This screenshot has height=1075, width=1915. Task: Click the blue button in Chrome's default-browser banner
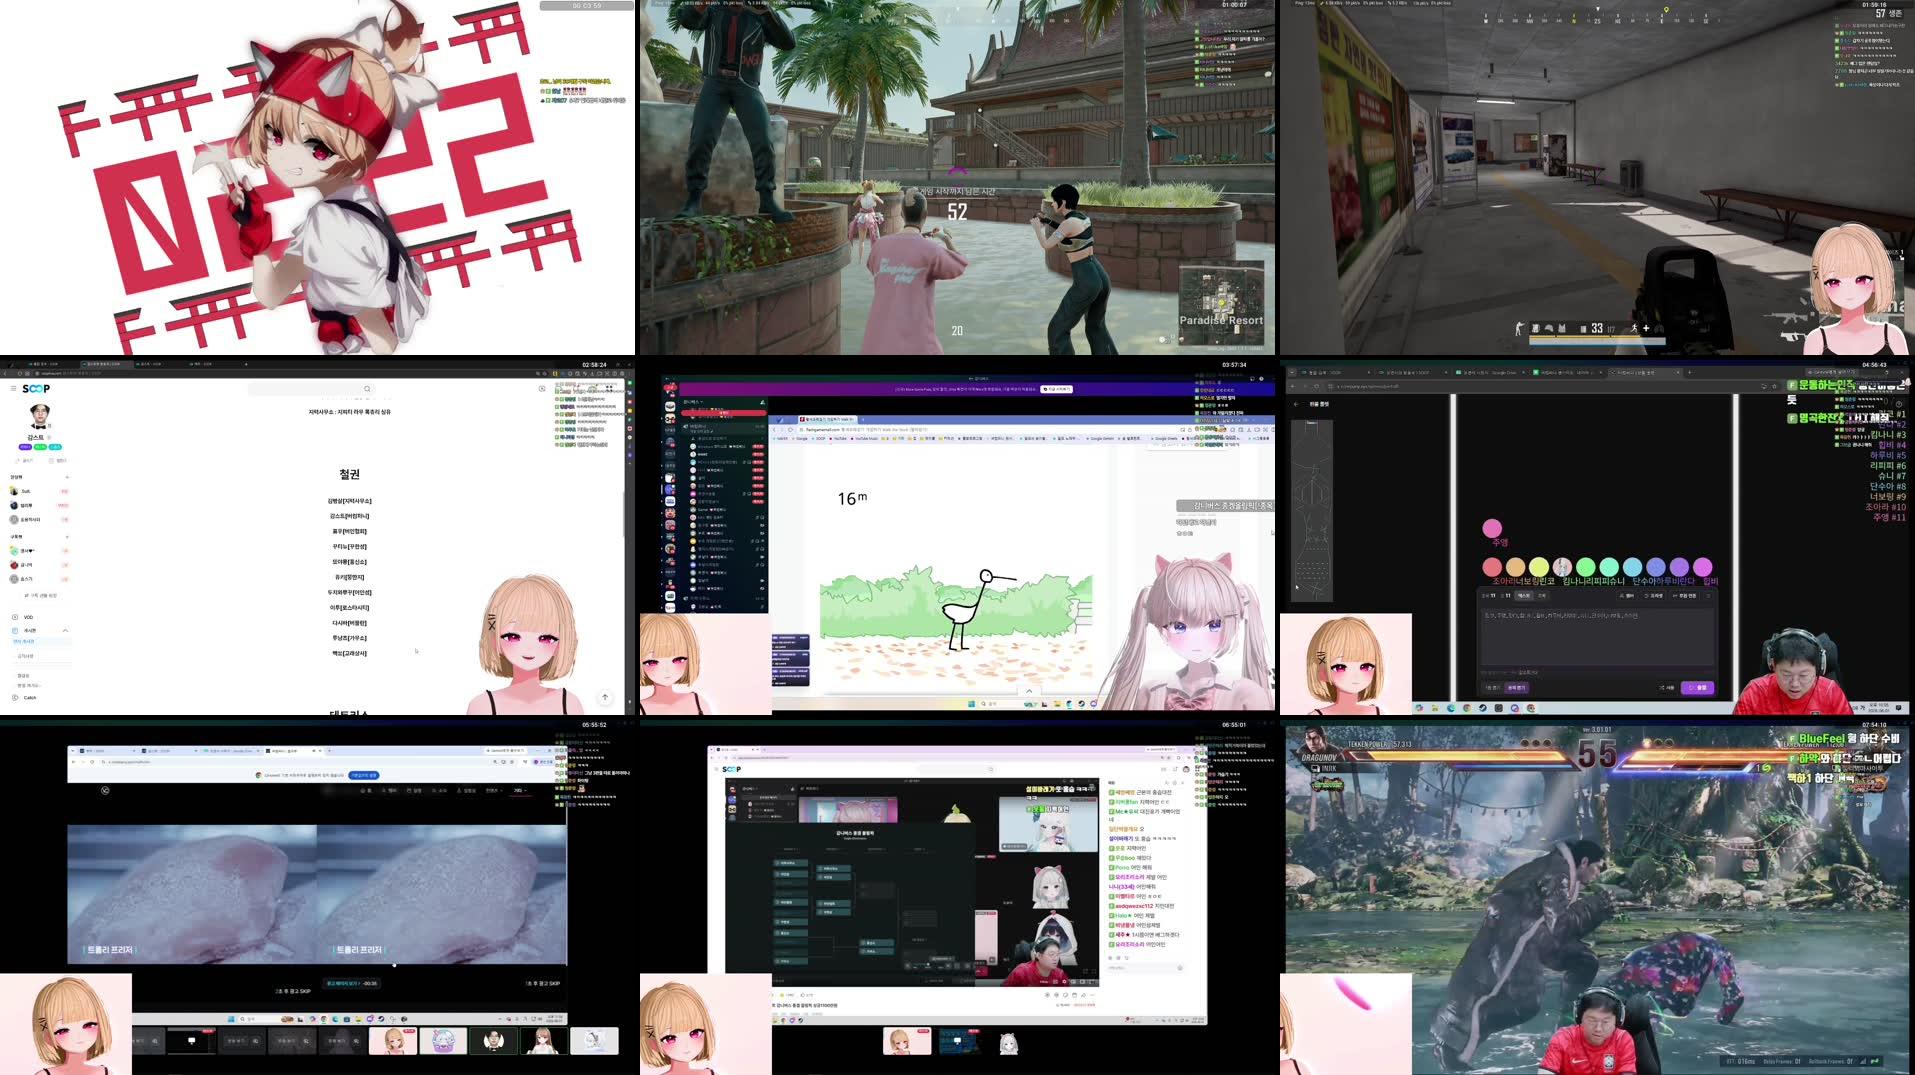point(364,775)
